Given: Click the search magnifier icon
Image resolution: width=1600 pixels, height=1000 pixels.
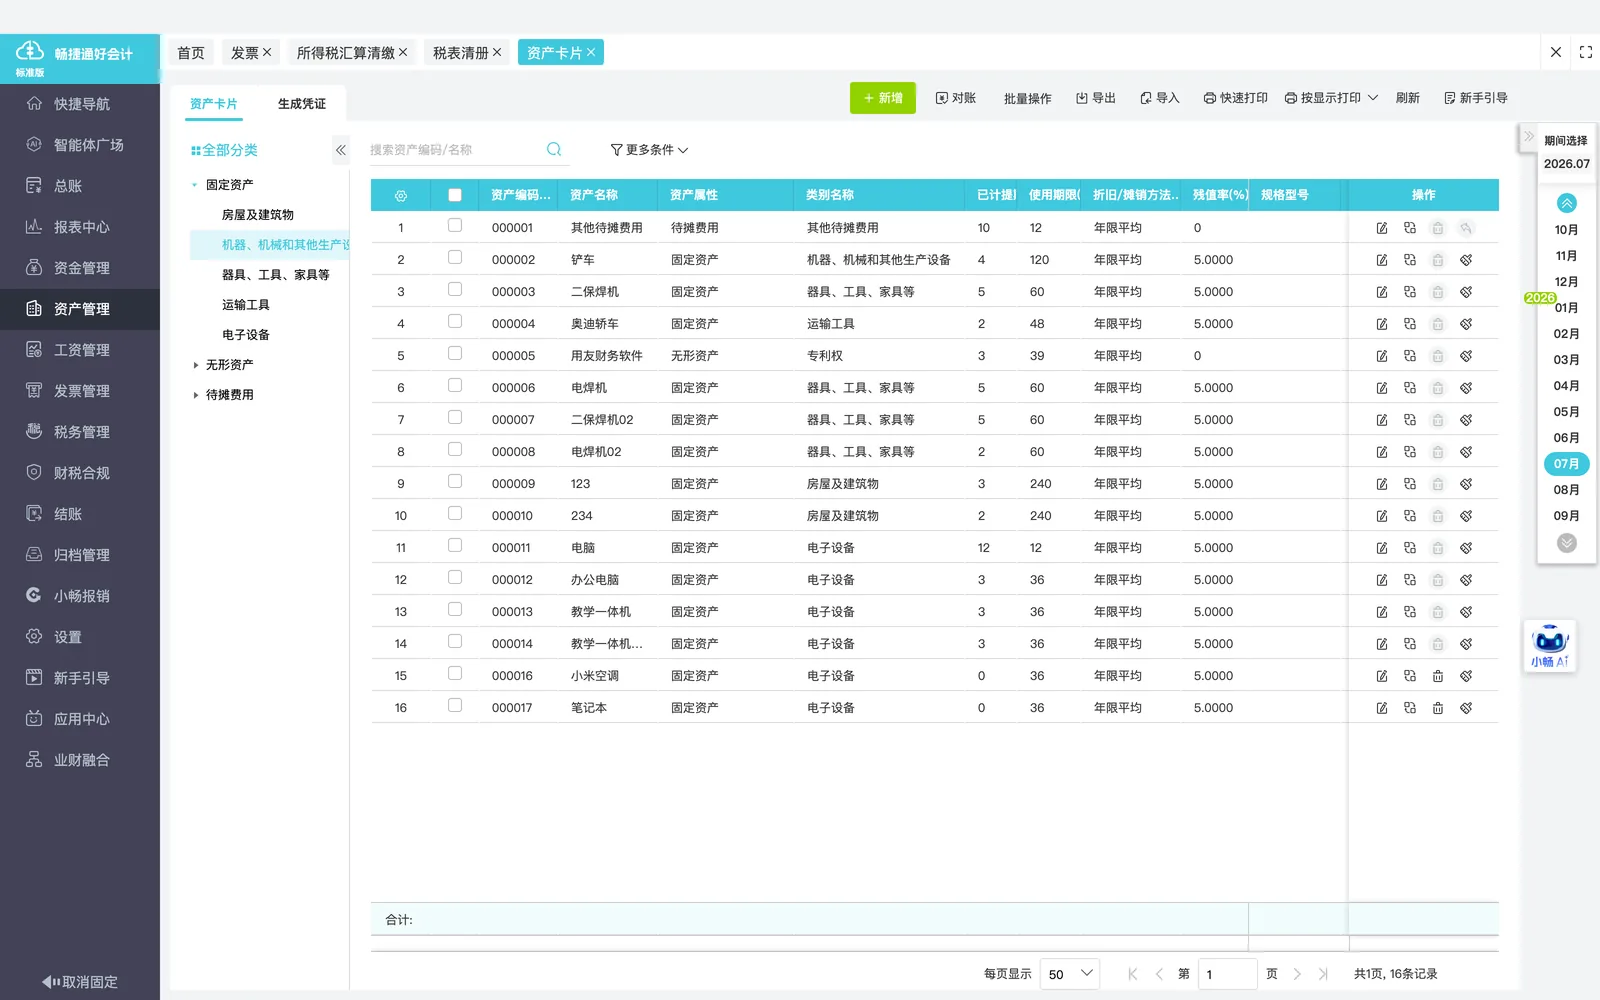Looking at the screenshot, I should [554, 150].
